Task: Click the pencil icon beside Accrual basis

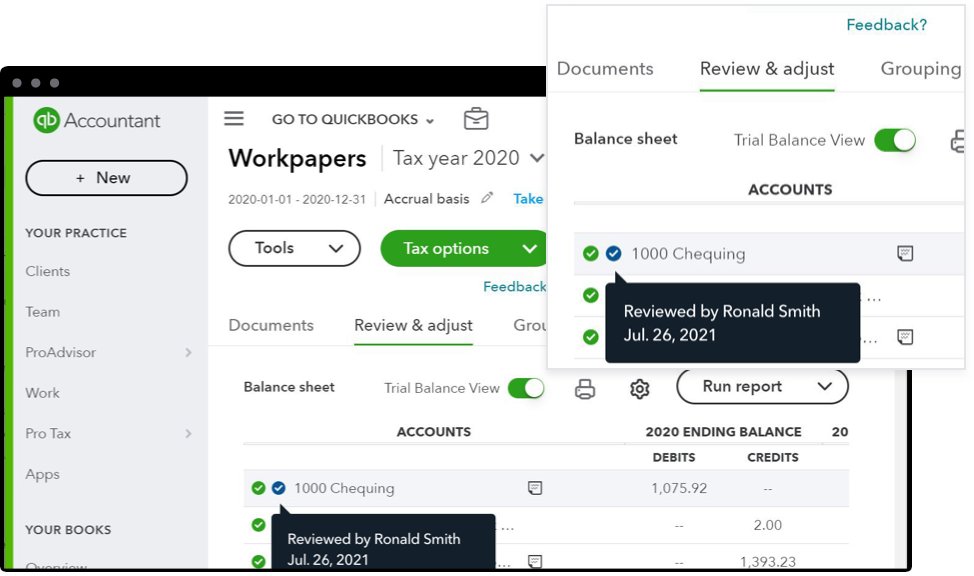Action: (487, 198)
